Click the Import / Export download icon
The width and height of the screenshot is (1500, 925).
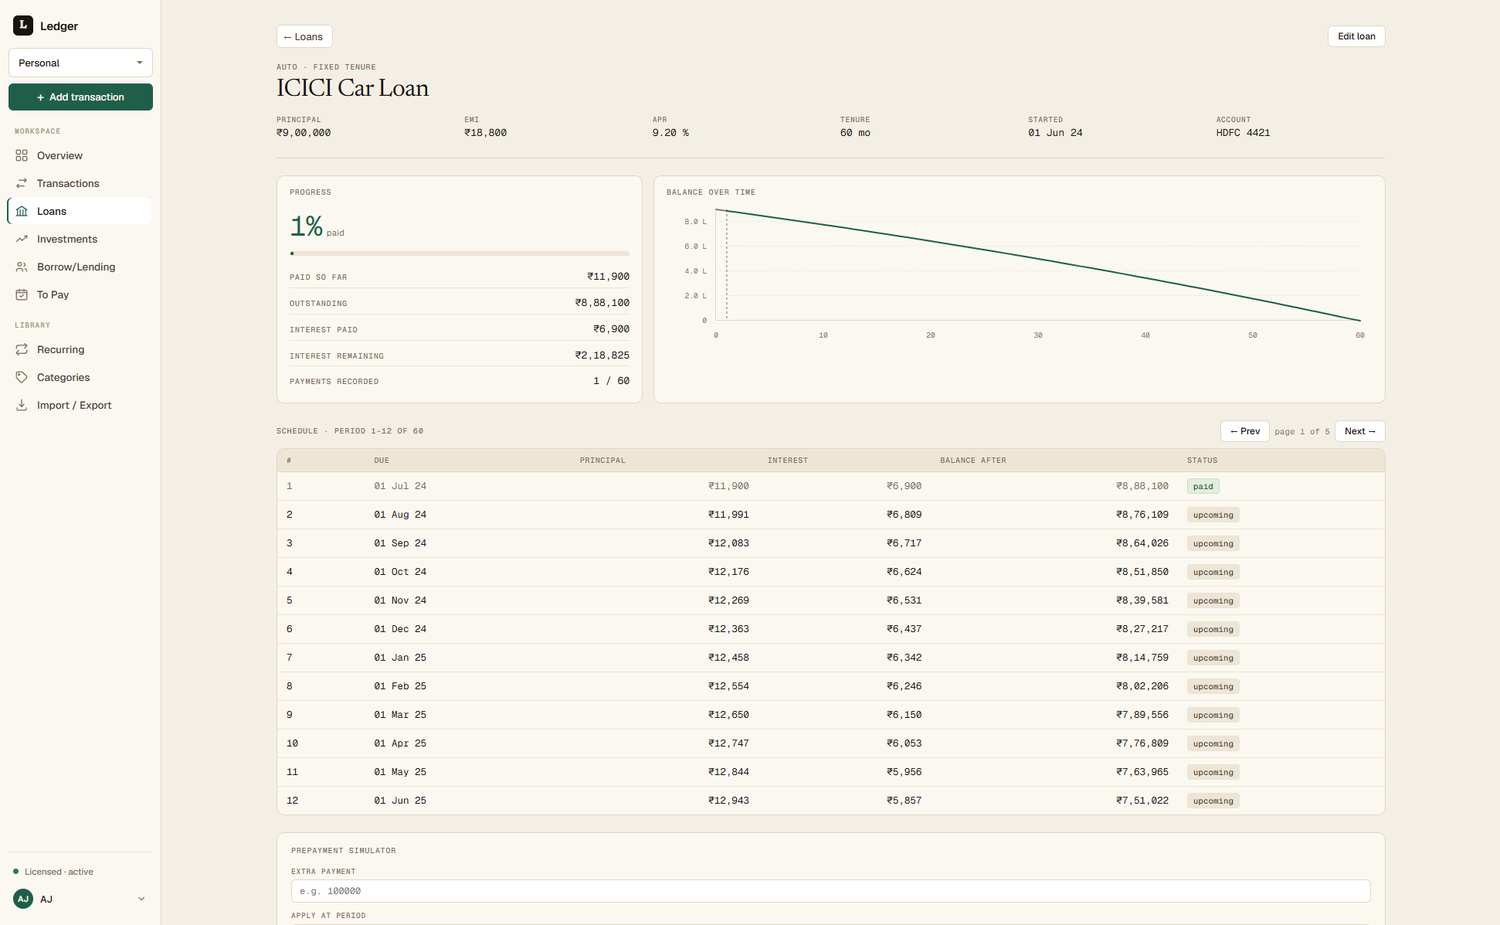point(22,405)
